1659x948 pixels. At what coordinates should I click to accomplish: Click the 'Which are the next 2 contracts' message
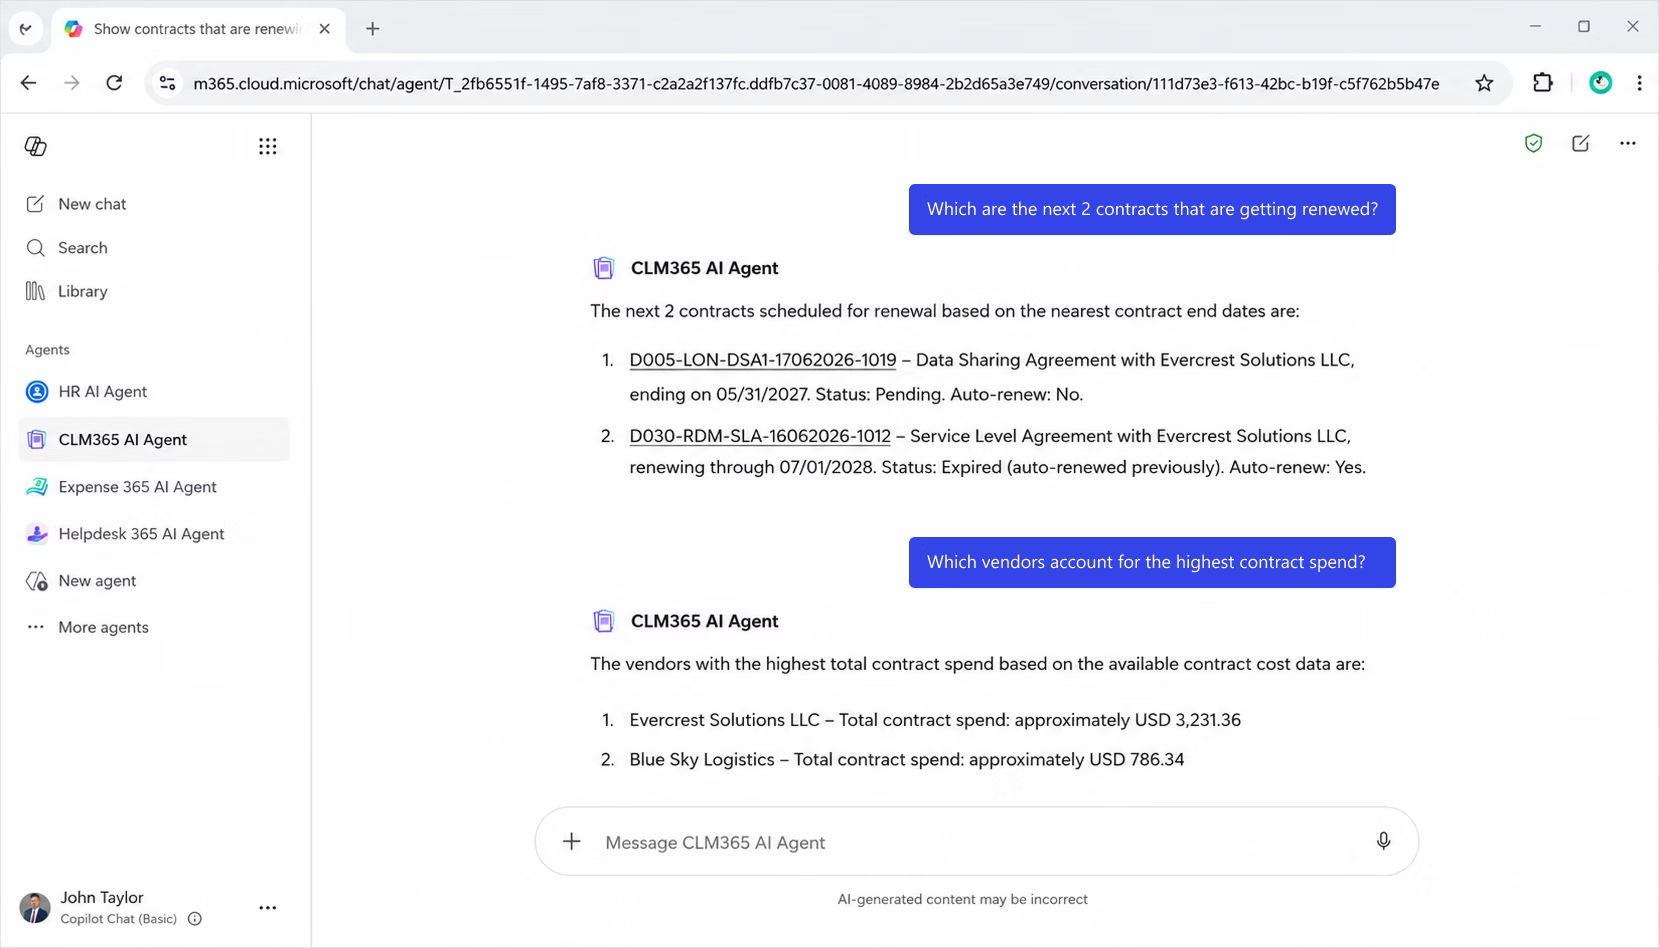pyautogui.click(x=1152, y=209)
